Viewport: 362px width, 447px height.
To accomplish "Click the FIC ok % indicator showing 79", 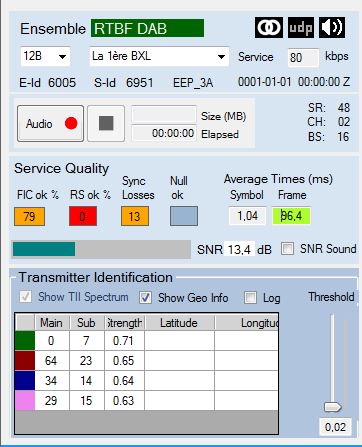I will pyautogui.click(x=29, y=216).
